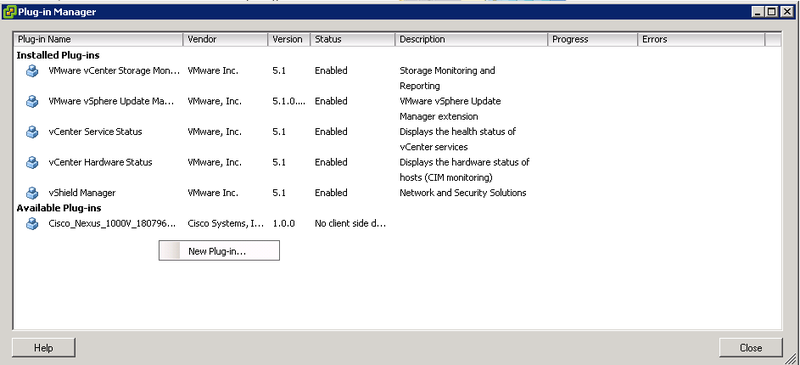Screen dimensions: 800x365
Task: Click the Errors column header
Action: (x=702, y=39)
